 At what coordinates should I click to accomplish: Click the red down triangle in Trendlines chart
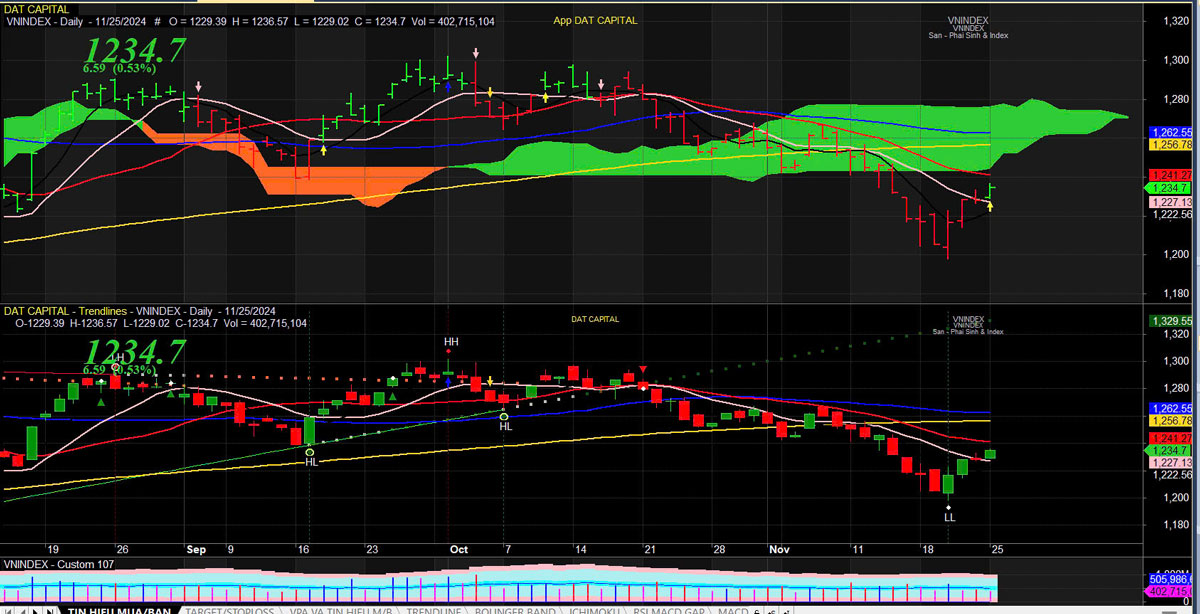[x=642, y=369]
